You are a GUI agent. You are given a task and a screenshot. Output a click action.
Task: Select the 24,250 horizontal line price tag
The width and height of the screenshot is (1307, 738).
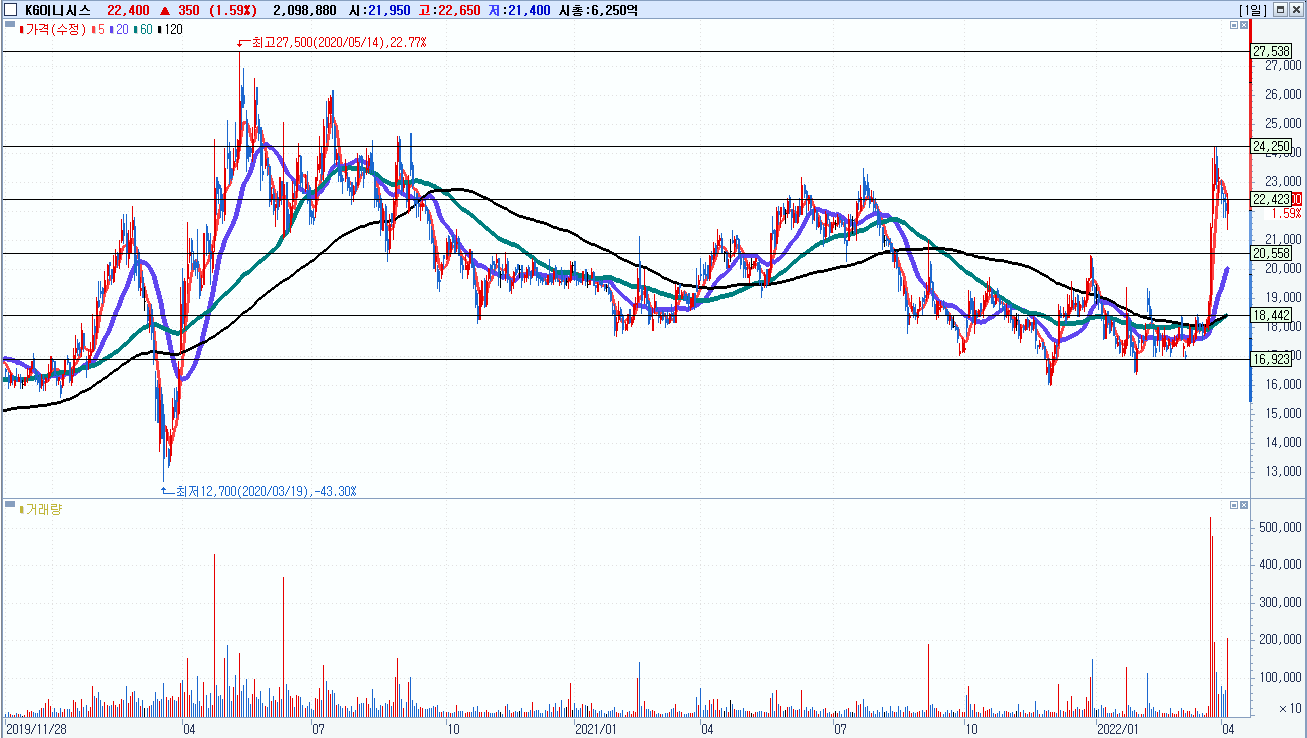tap(1271, 146)
